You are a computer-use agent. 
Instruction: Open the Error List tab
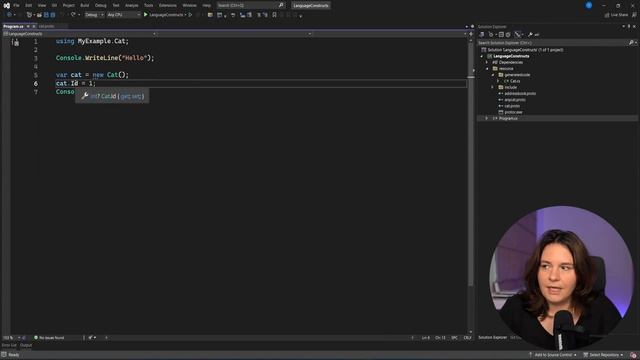[x=9, y=345]
